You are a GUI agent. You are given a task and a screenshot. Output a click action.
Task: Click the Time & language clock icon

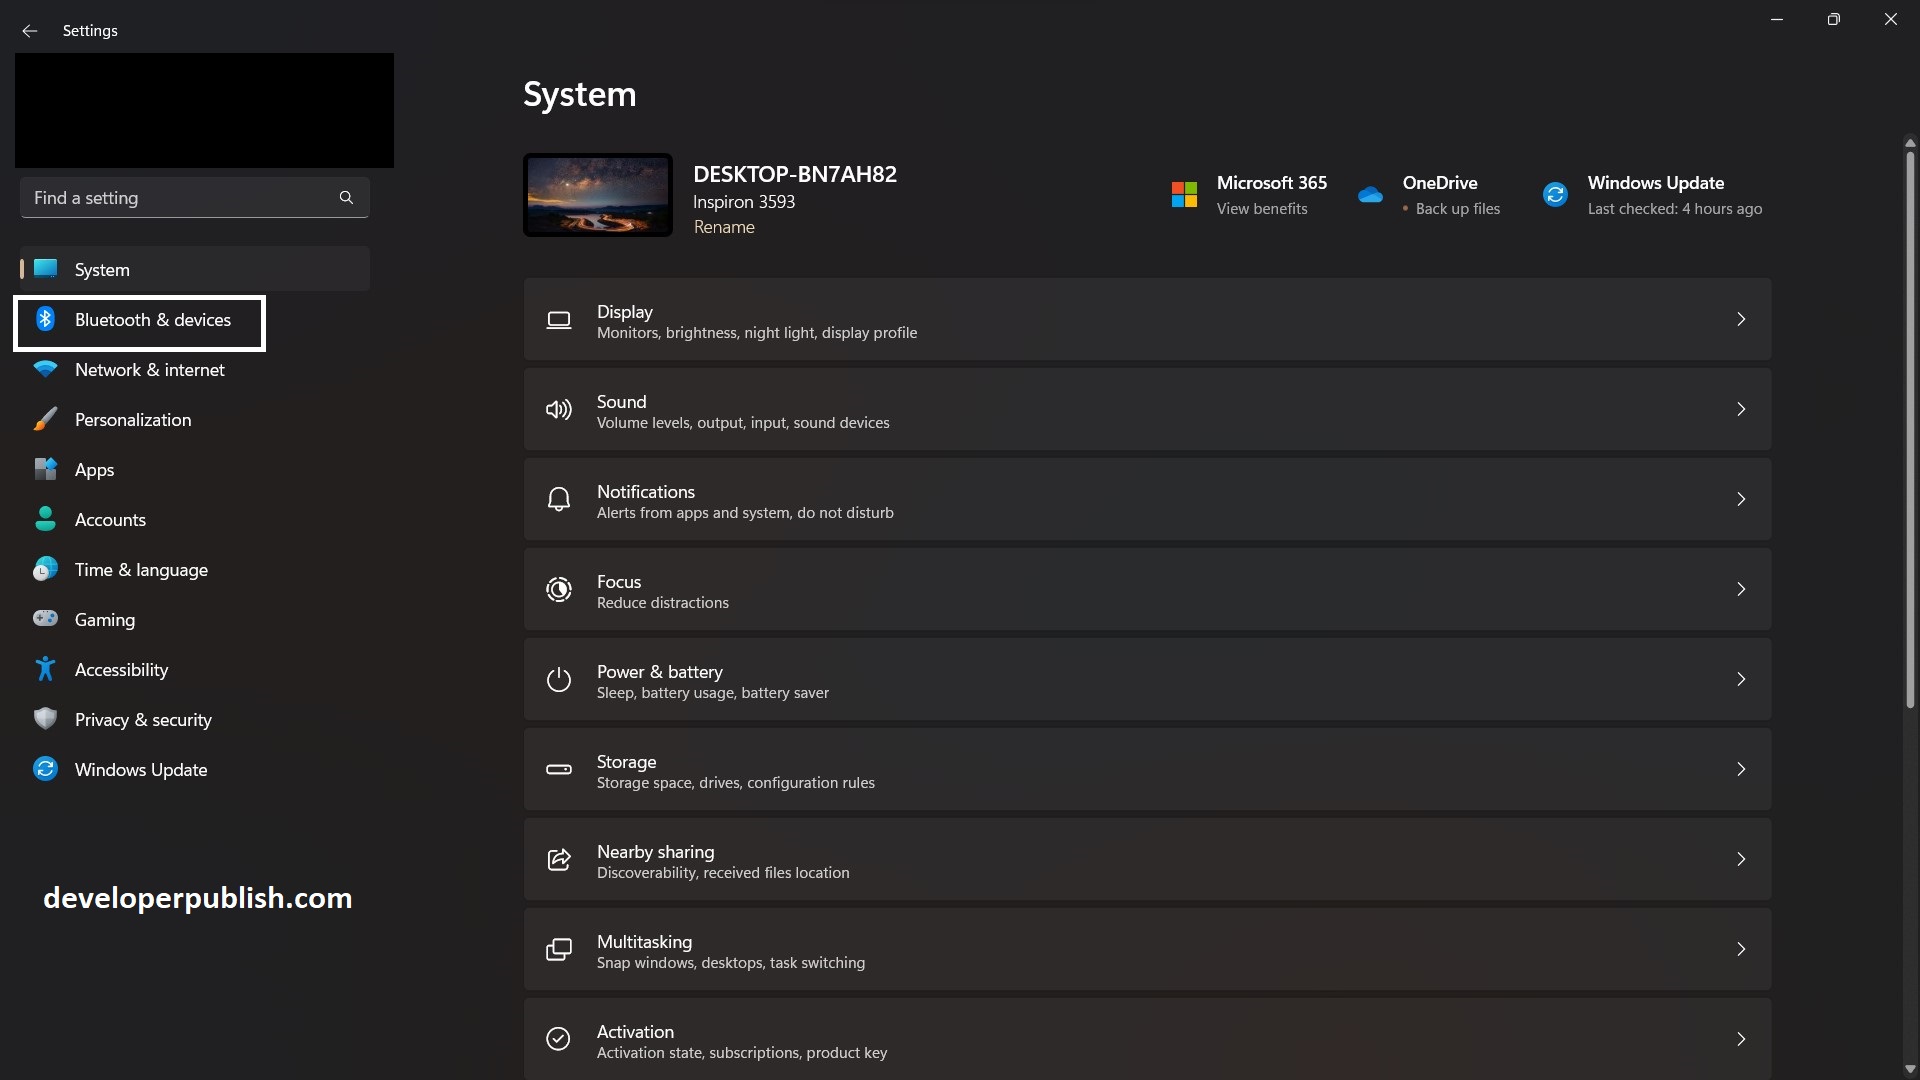point(45,569)
